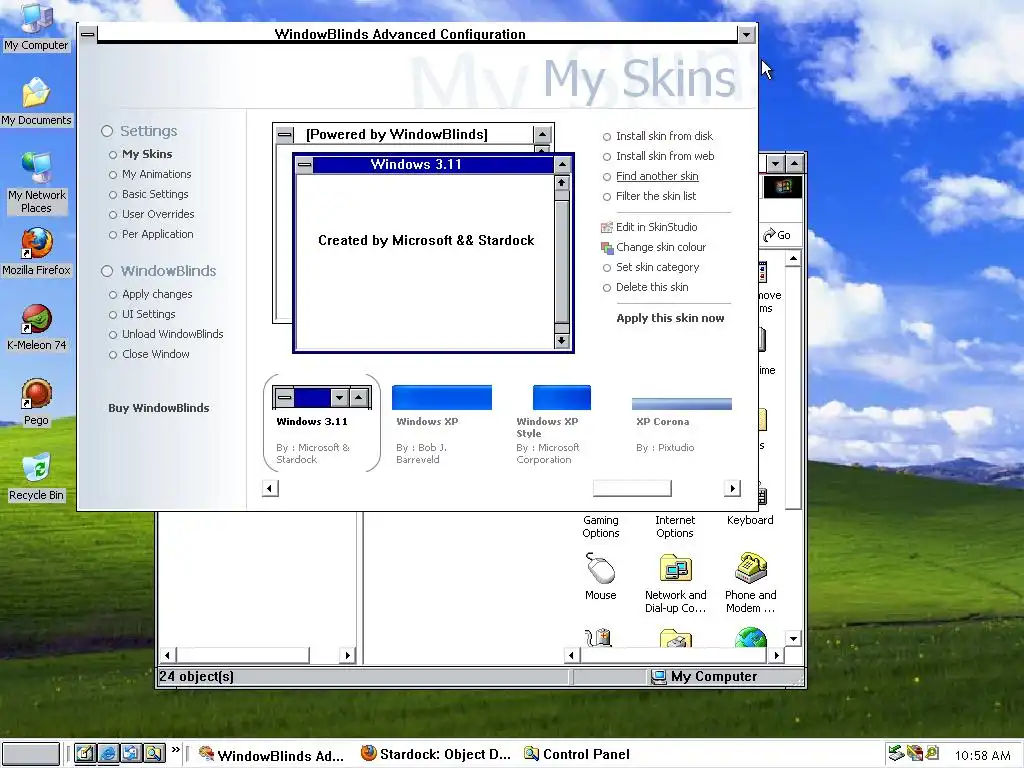This screenshot has height=768, width=1024.
Task: Click the Change skin colour icon
Action: 607,248
